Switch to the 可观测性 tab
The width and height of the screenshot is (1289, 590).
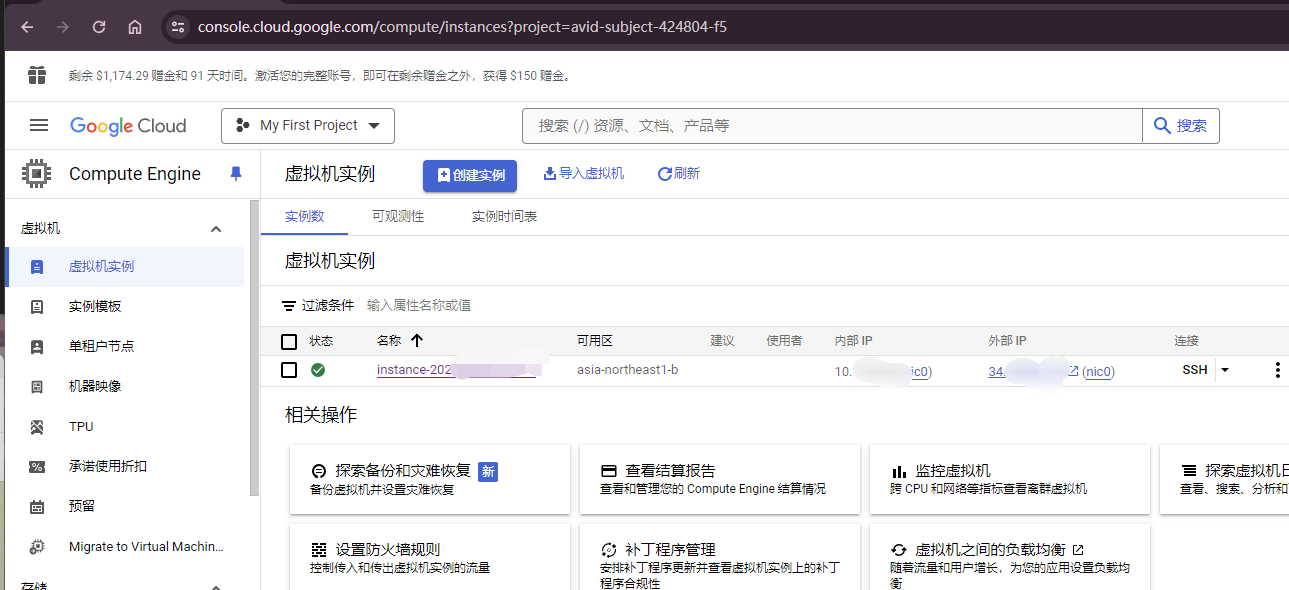click(x=398, y=216)
